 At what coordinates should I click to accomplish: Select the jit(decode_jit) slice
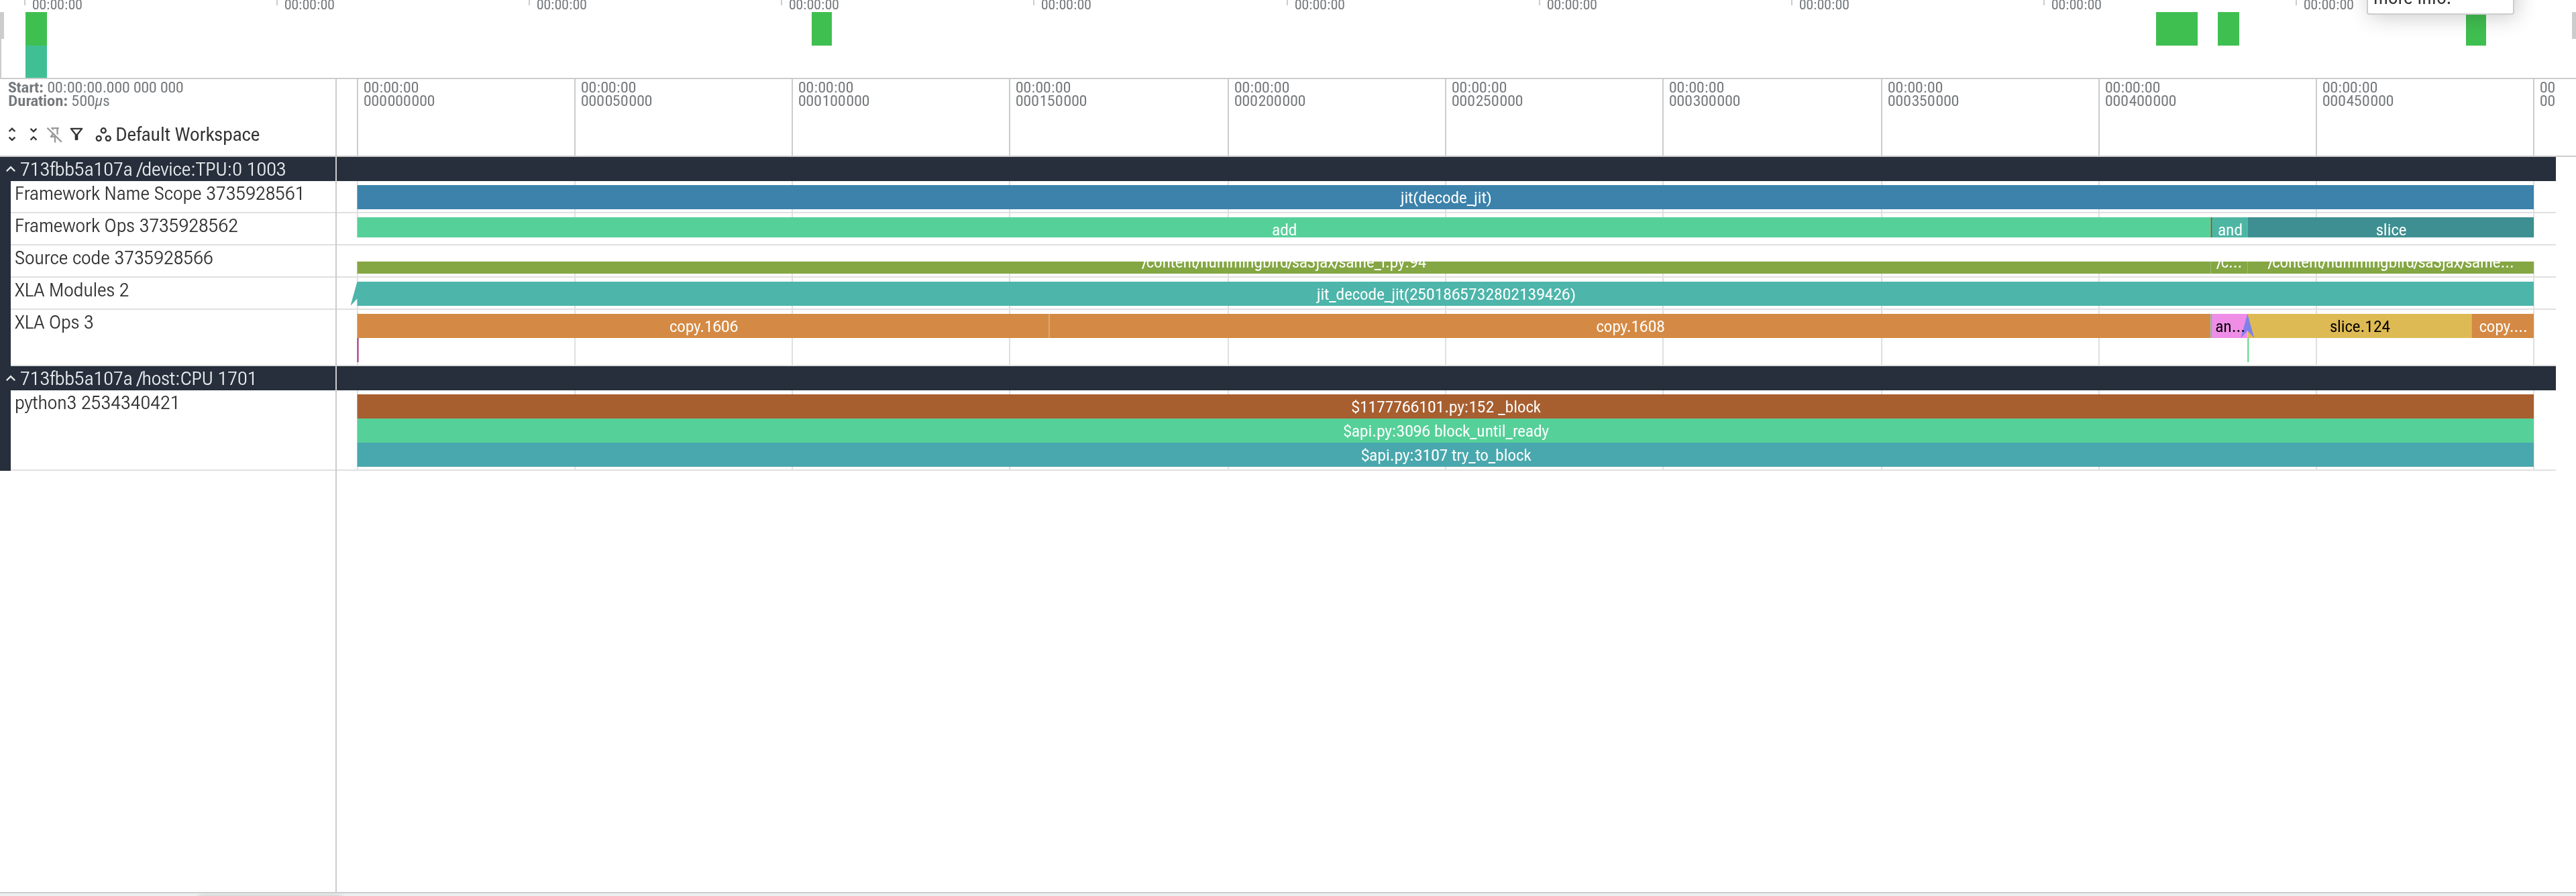(x=1445, y=197)
